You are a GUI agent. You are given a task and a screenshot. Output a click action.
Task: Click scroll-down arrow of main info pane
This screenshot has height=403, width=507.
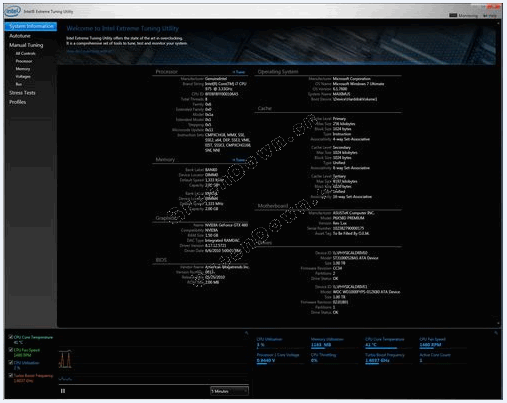click(x=499, y=323)
